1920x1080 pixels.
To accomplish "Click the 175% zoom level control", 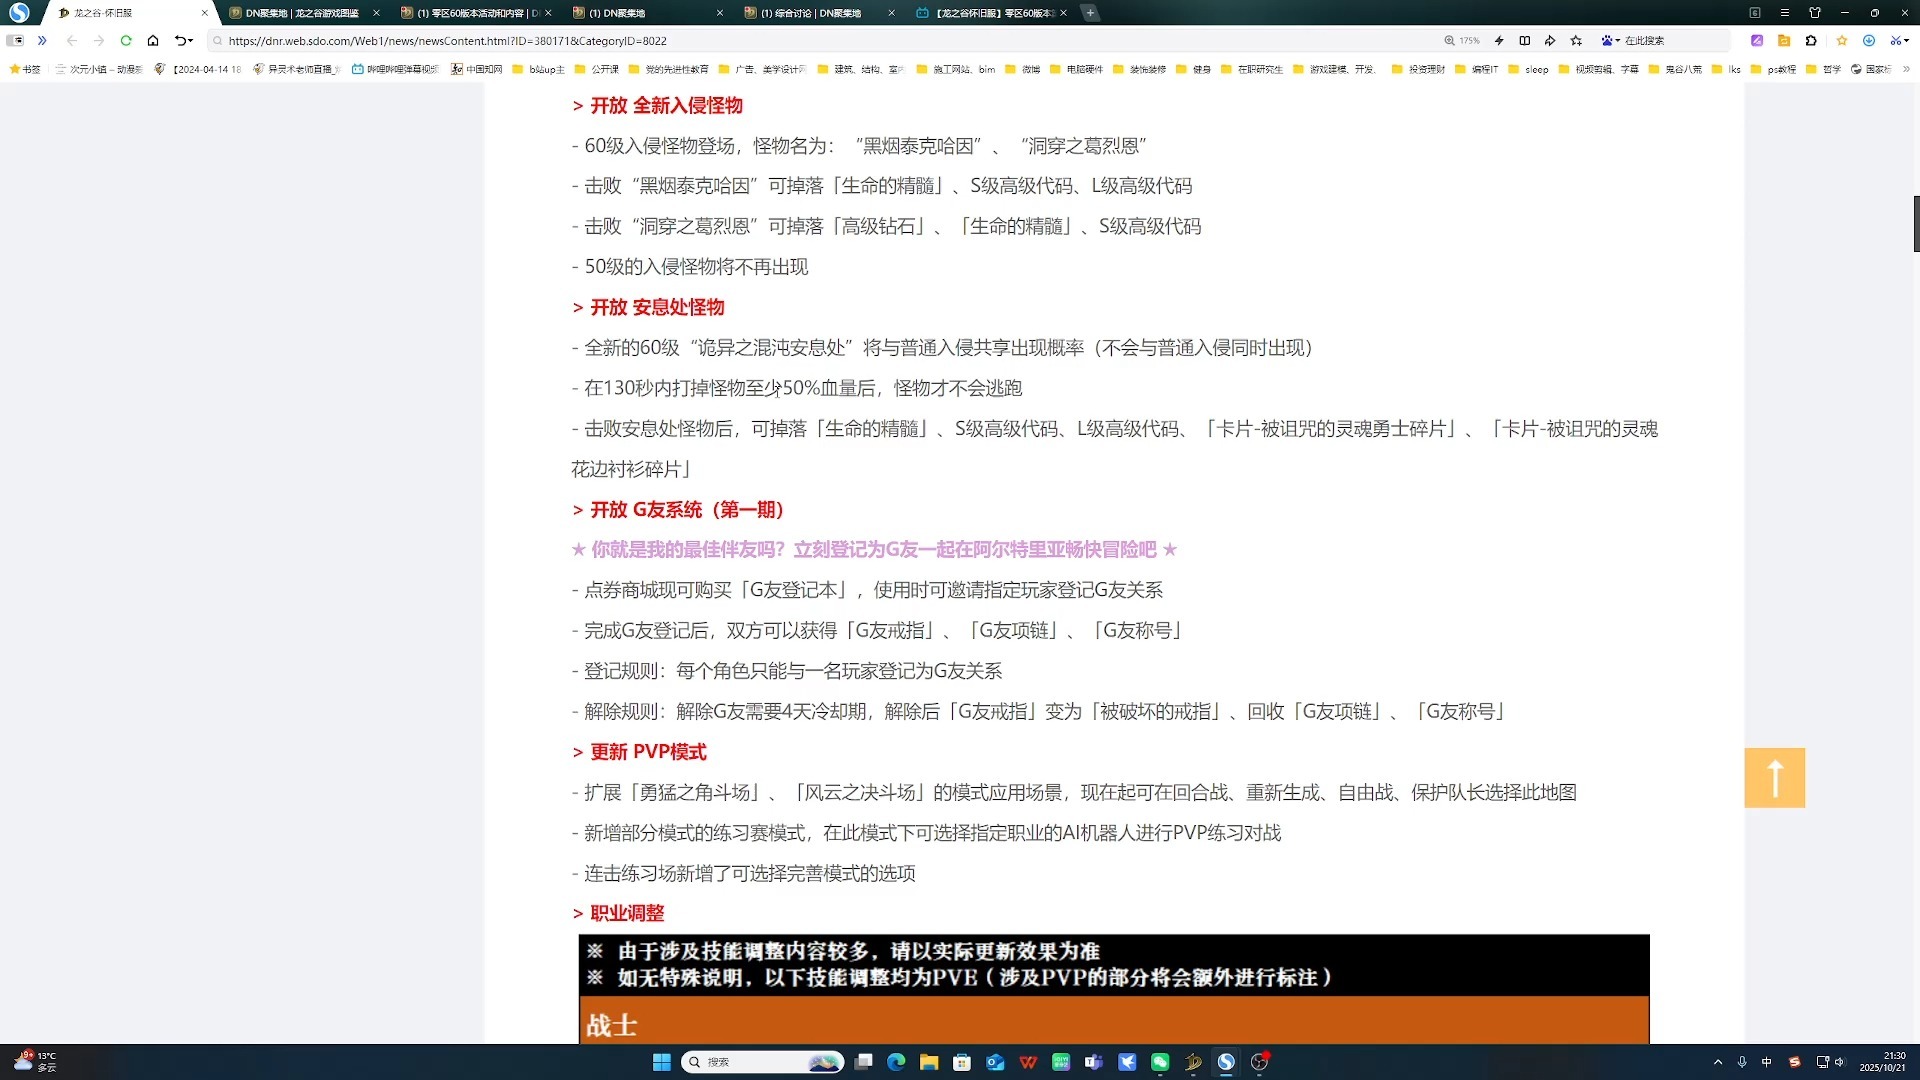I will tap(1464, 41).
